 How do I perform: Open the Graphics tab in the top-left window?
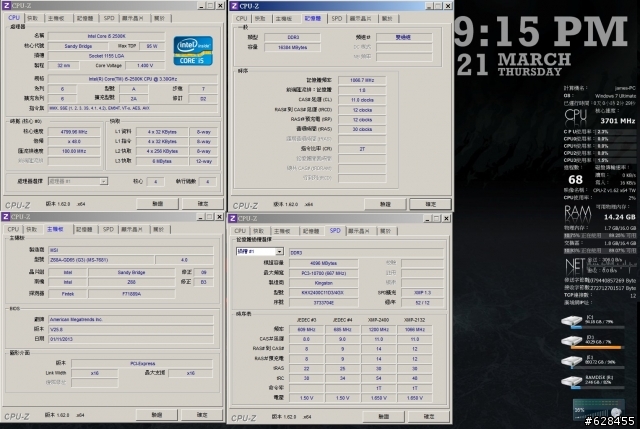(133, 18)
